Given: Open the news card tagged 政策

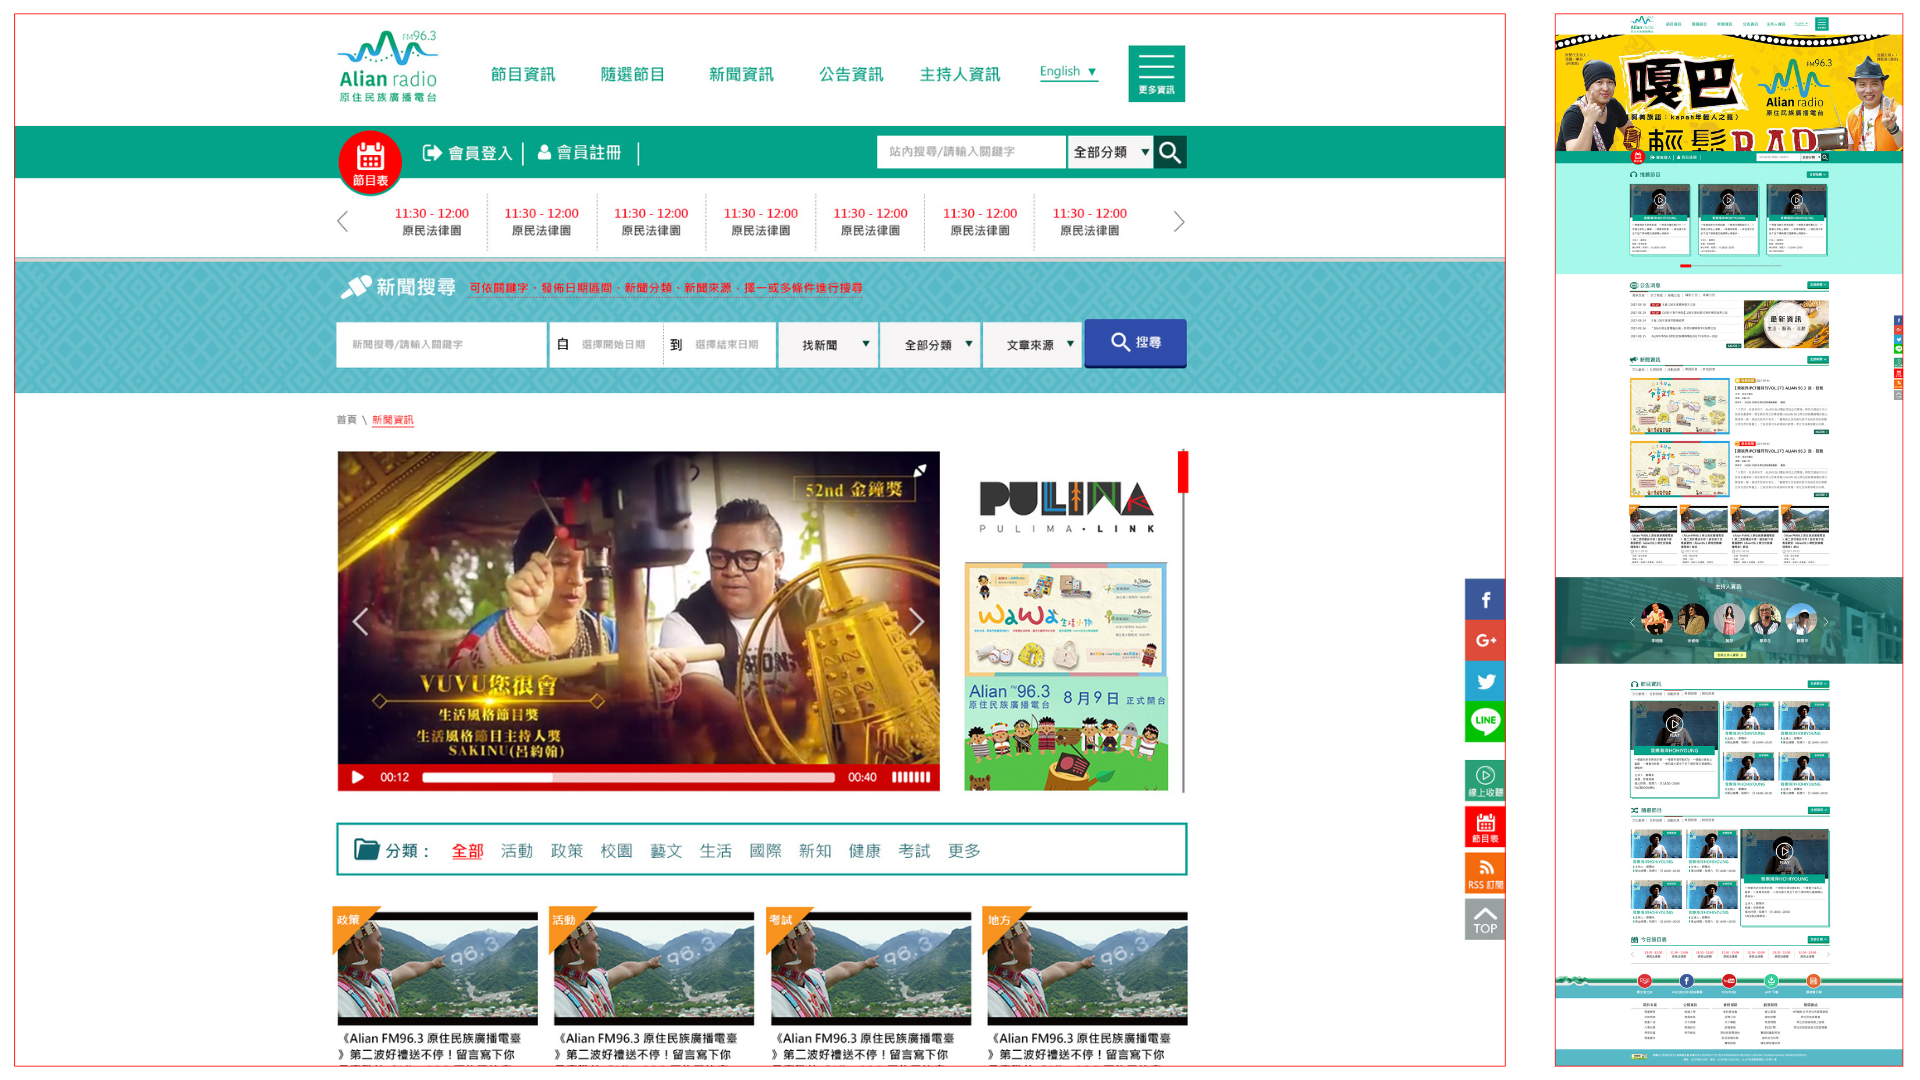Looking at the screenshot, I should [436, 985].
